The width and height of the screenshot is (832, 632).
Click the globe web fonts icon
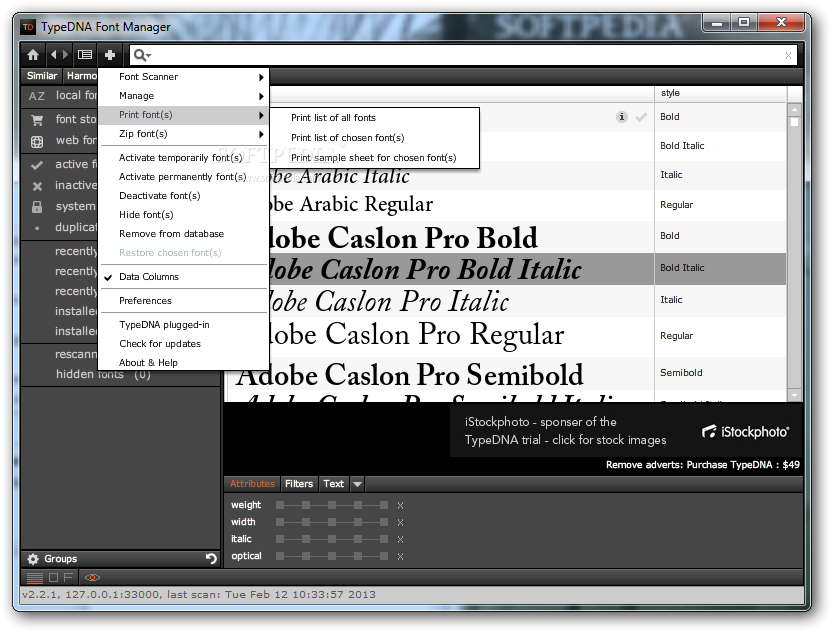(x=37, y=142)
